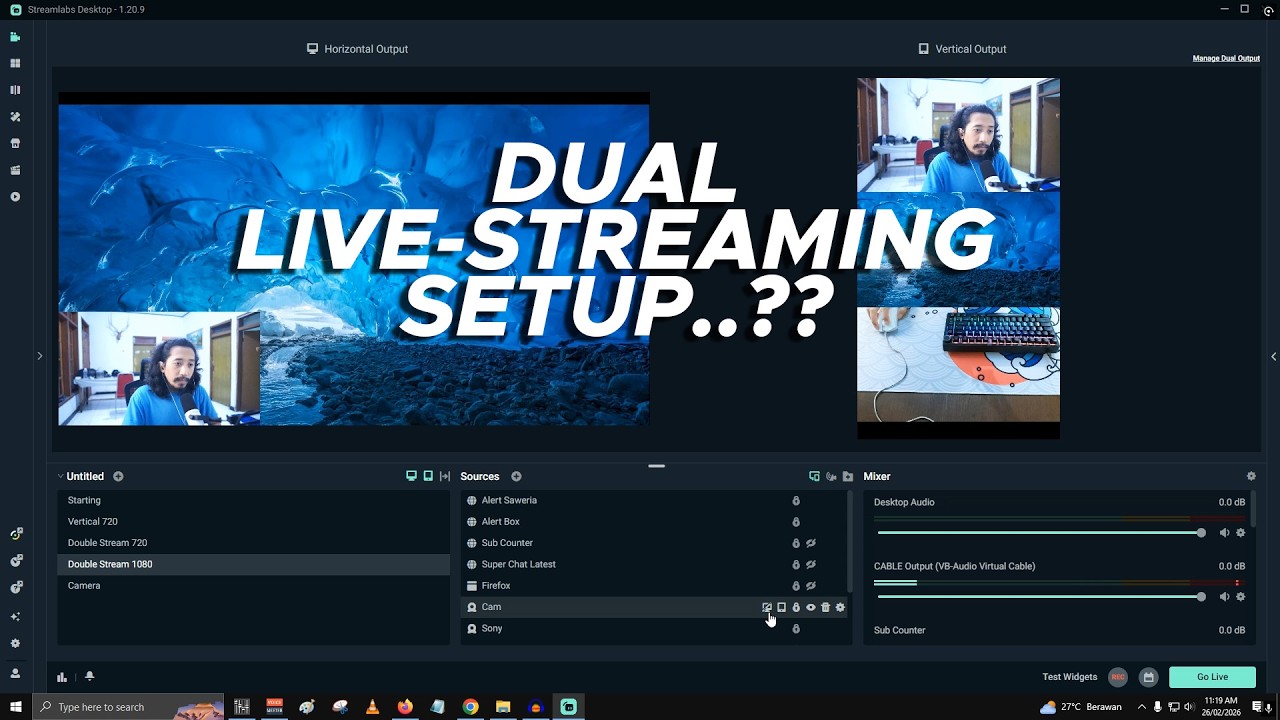Screen dimensions: 1280x720
Task: Toggle the lock on the Alert Saweria source
Action: pyautogui.click(x=796, y=500)
